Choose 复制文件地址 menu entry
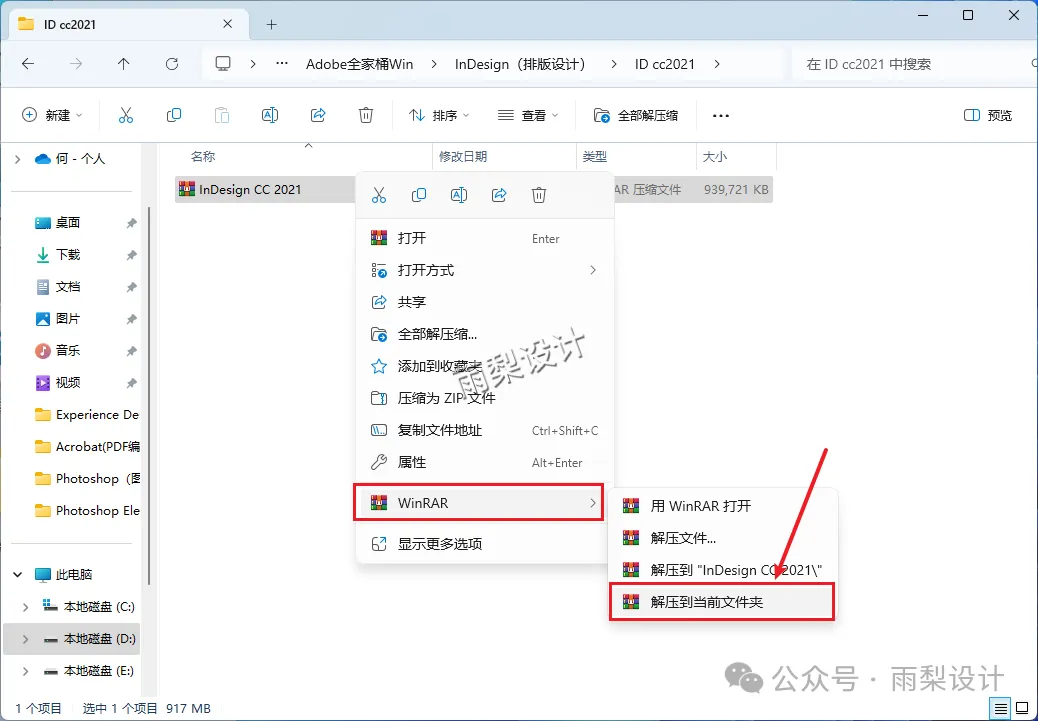Viewport: 1038px width, 721px height. point(485,430)
